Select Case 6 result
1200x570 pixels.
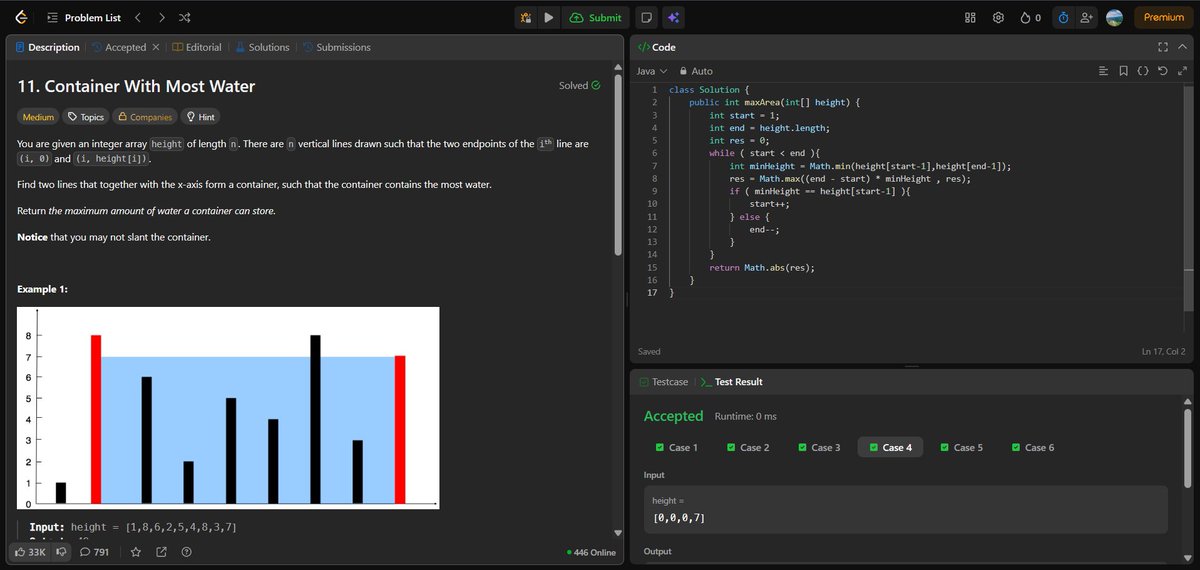click(x=1033, y=447)
